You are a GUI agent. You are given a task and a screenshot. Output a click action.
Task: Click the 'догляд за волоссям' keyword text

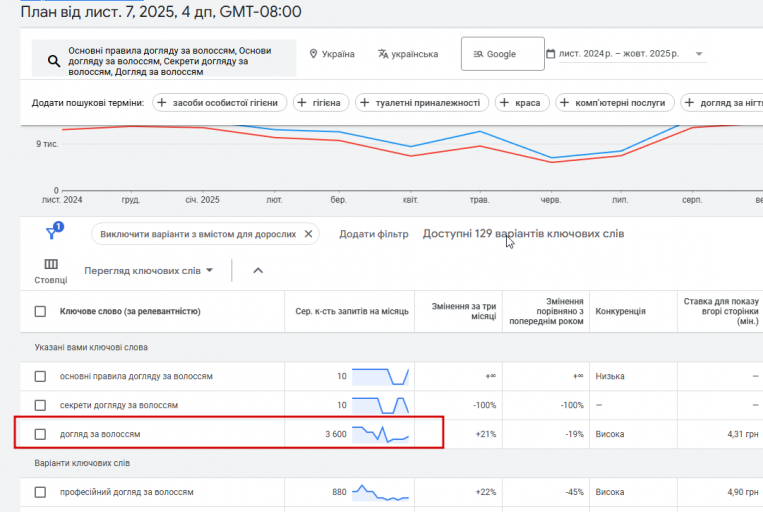coord(100,434)
